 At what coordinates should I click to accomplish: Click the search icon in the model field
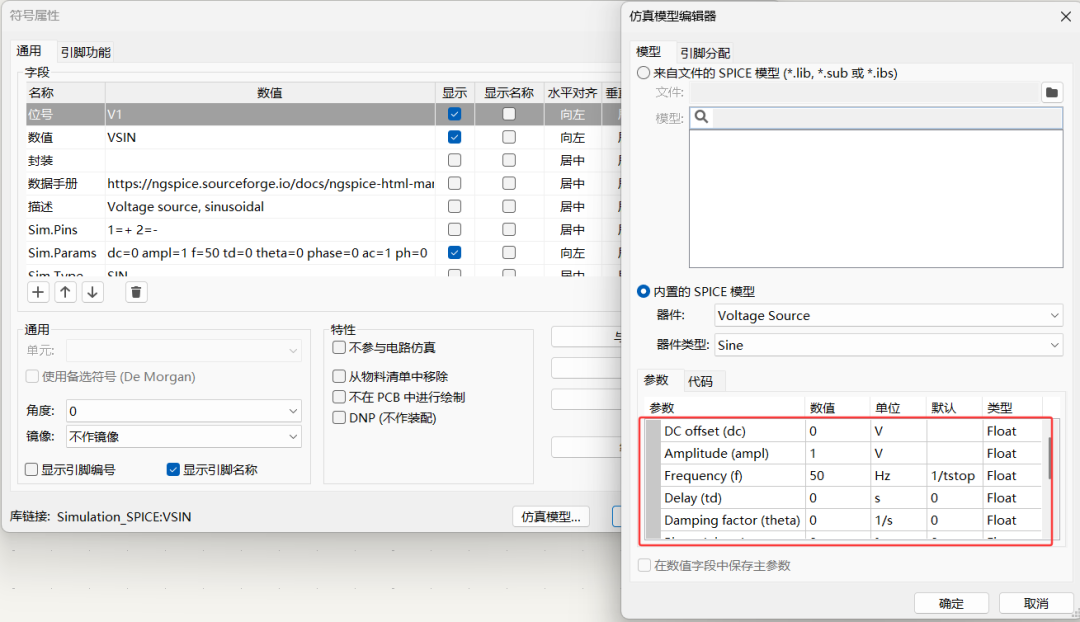coord(701,116)
